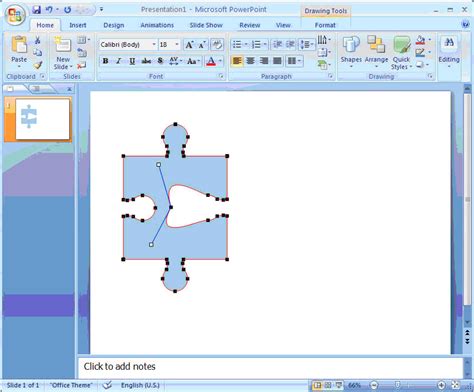Click the zoom slider handle
The image size is (474, 392).
tap(397, 385)
